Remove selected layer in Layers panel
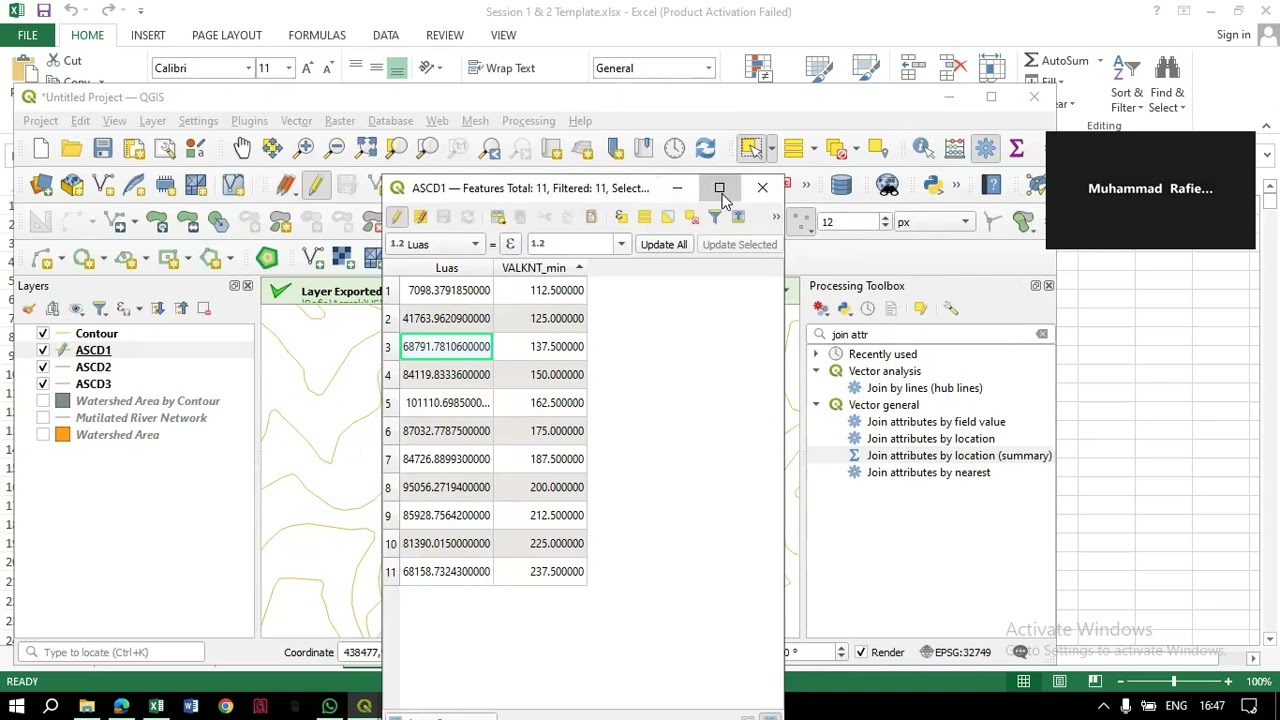The height and width of the screenshot is (720, 1280). click(x=204, y=308)
